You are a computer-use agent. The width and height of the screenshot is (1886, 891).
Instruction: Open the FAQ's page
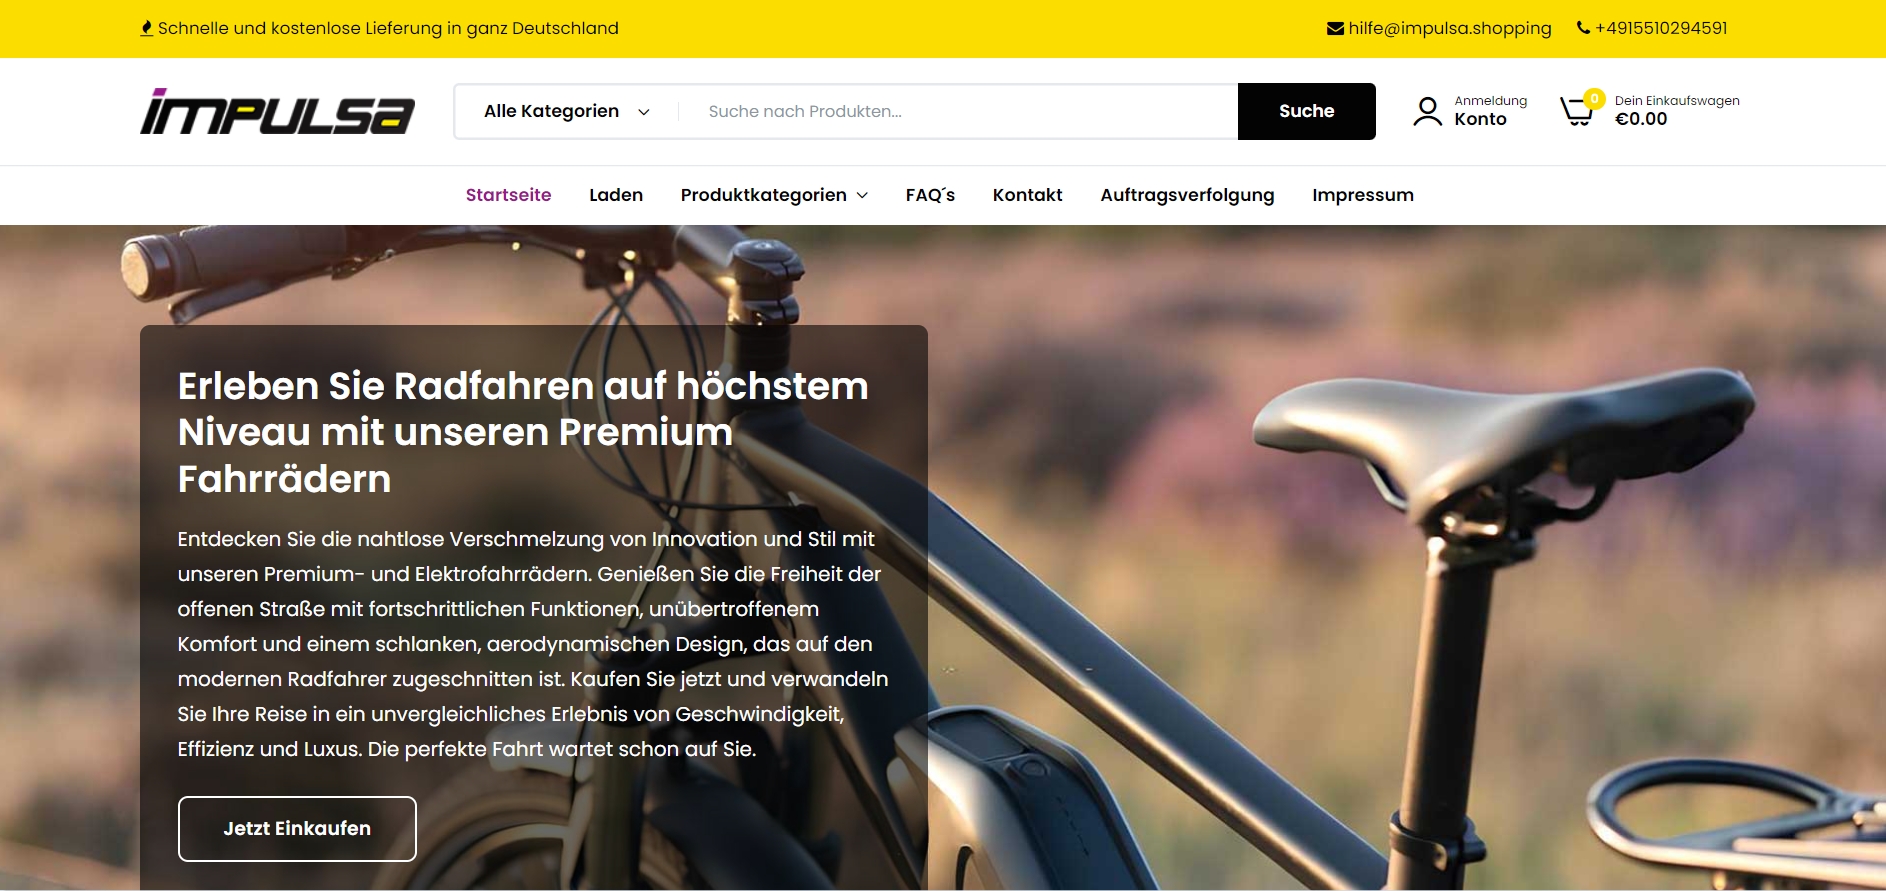click(930, 195)
